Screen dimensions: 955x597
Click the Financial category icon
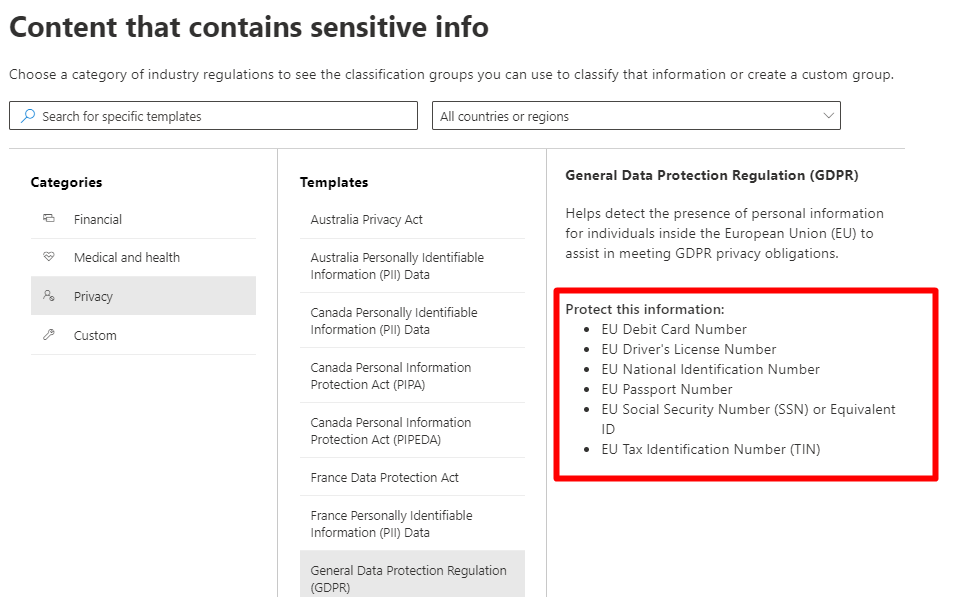coord(49,219)
